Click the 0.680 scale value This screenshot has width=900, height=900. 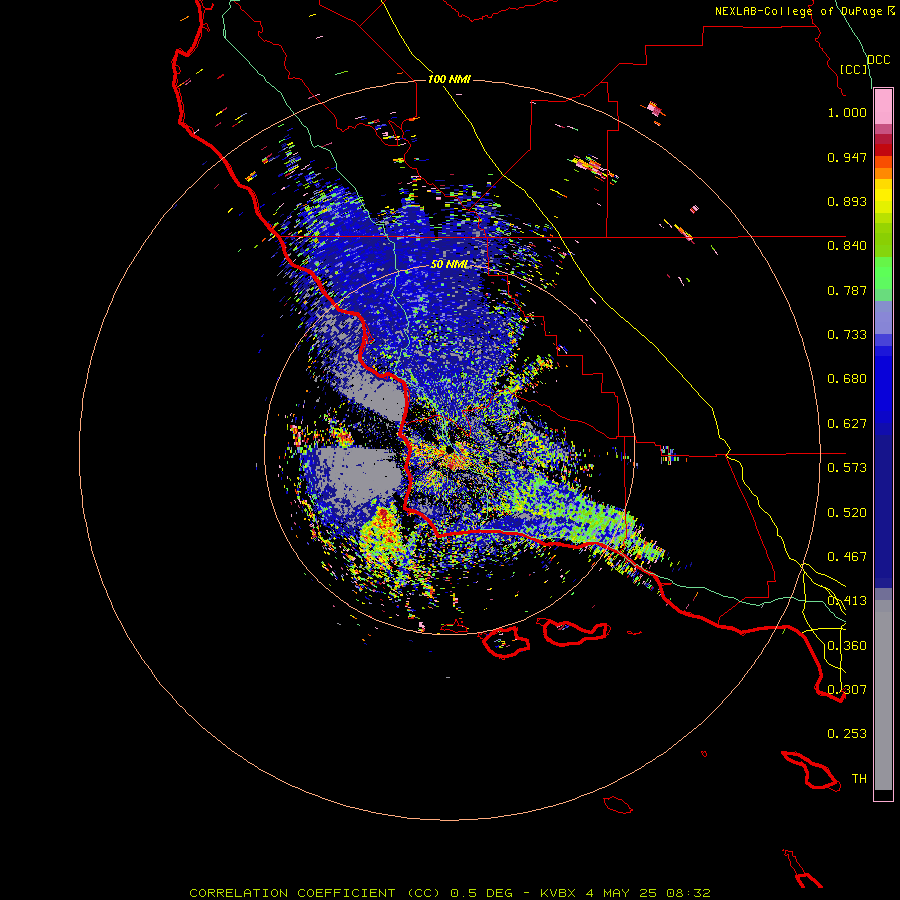click(x=847, y=379)
